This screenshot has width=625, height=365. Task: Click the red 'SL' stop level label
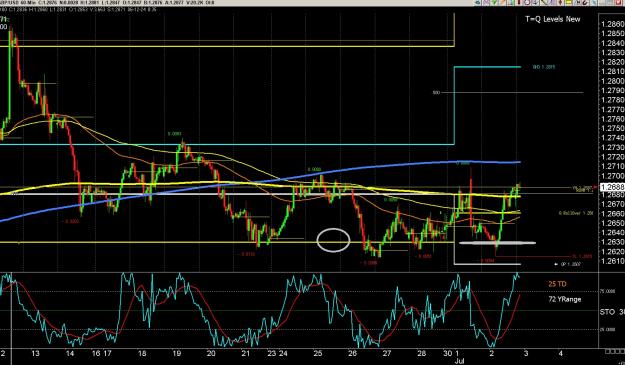(x=582, y=256)
